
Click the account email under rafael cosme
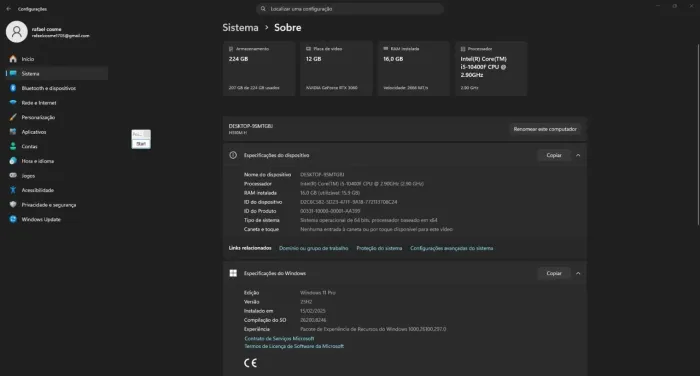60,36
